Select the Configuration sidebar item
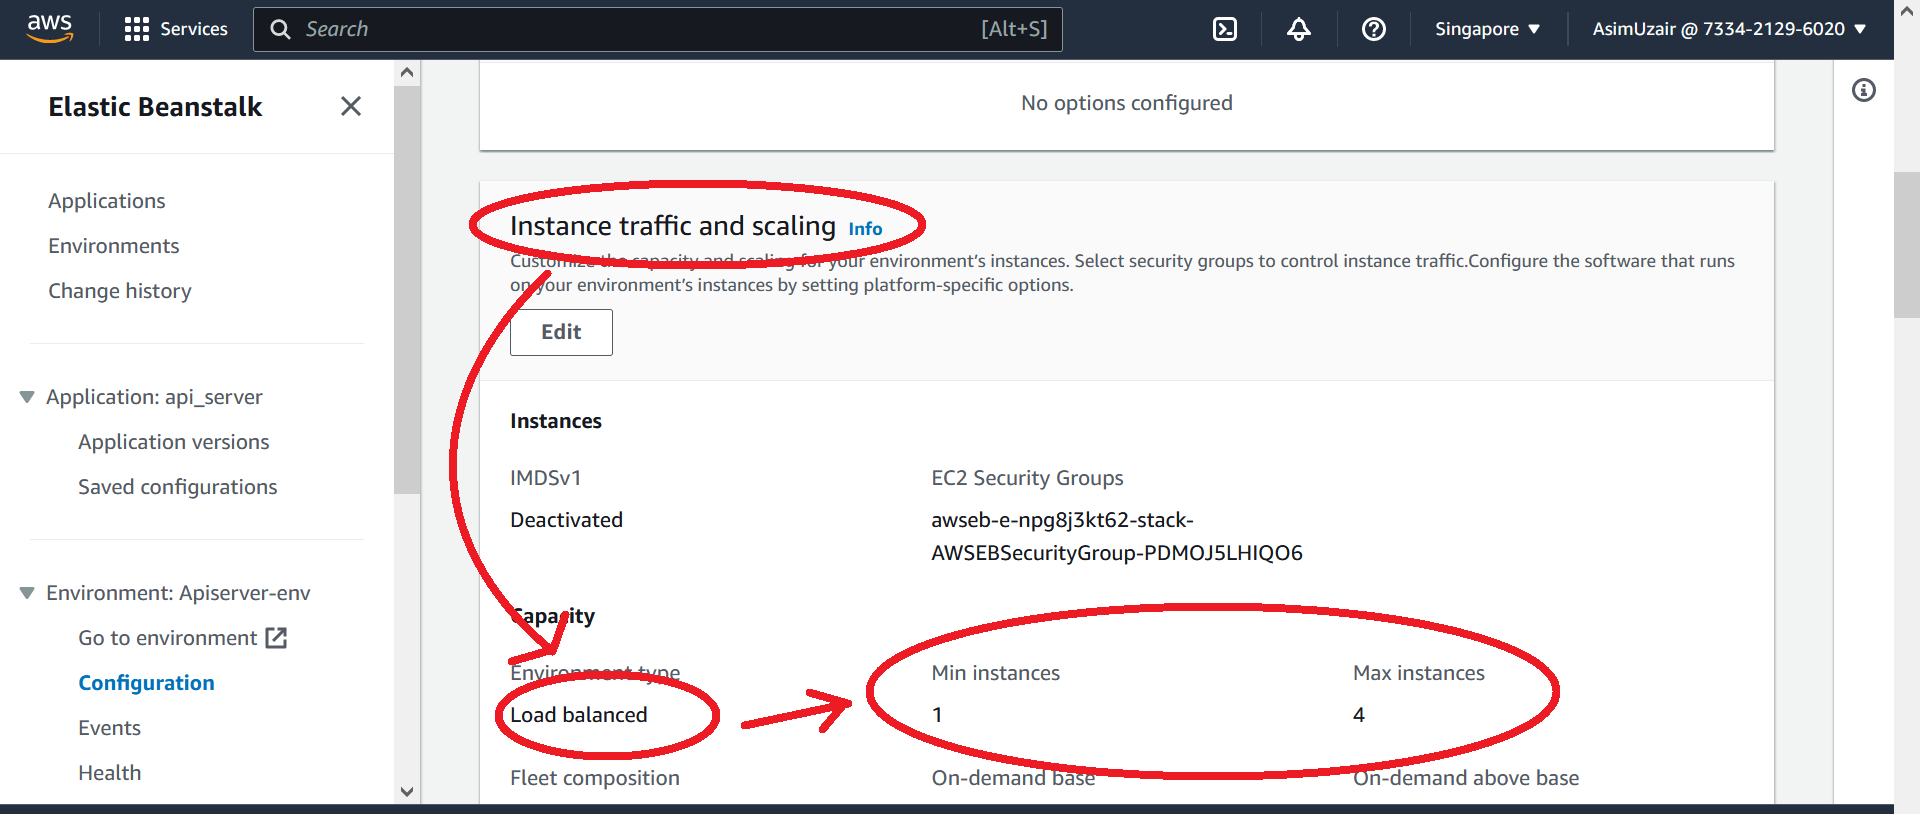 (147, 683)
